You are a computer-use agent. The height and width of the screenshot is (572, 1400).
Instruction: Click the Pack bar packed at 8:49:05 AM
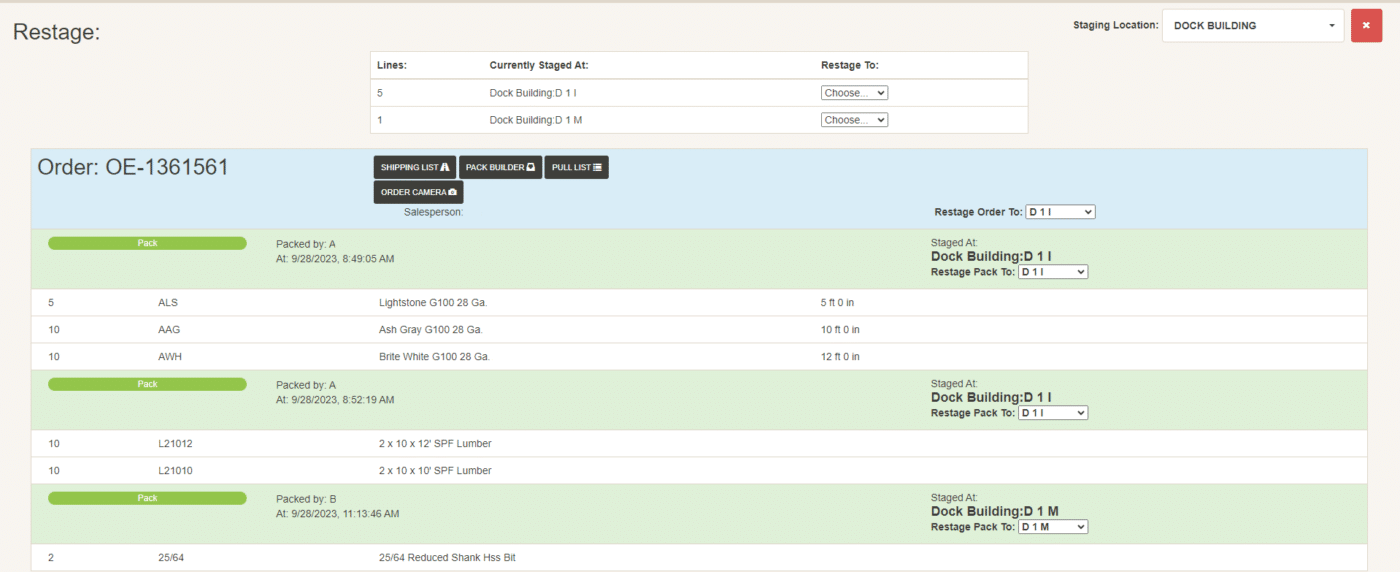pyautogui.click(x=147, y=243)
